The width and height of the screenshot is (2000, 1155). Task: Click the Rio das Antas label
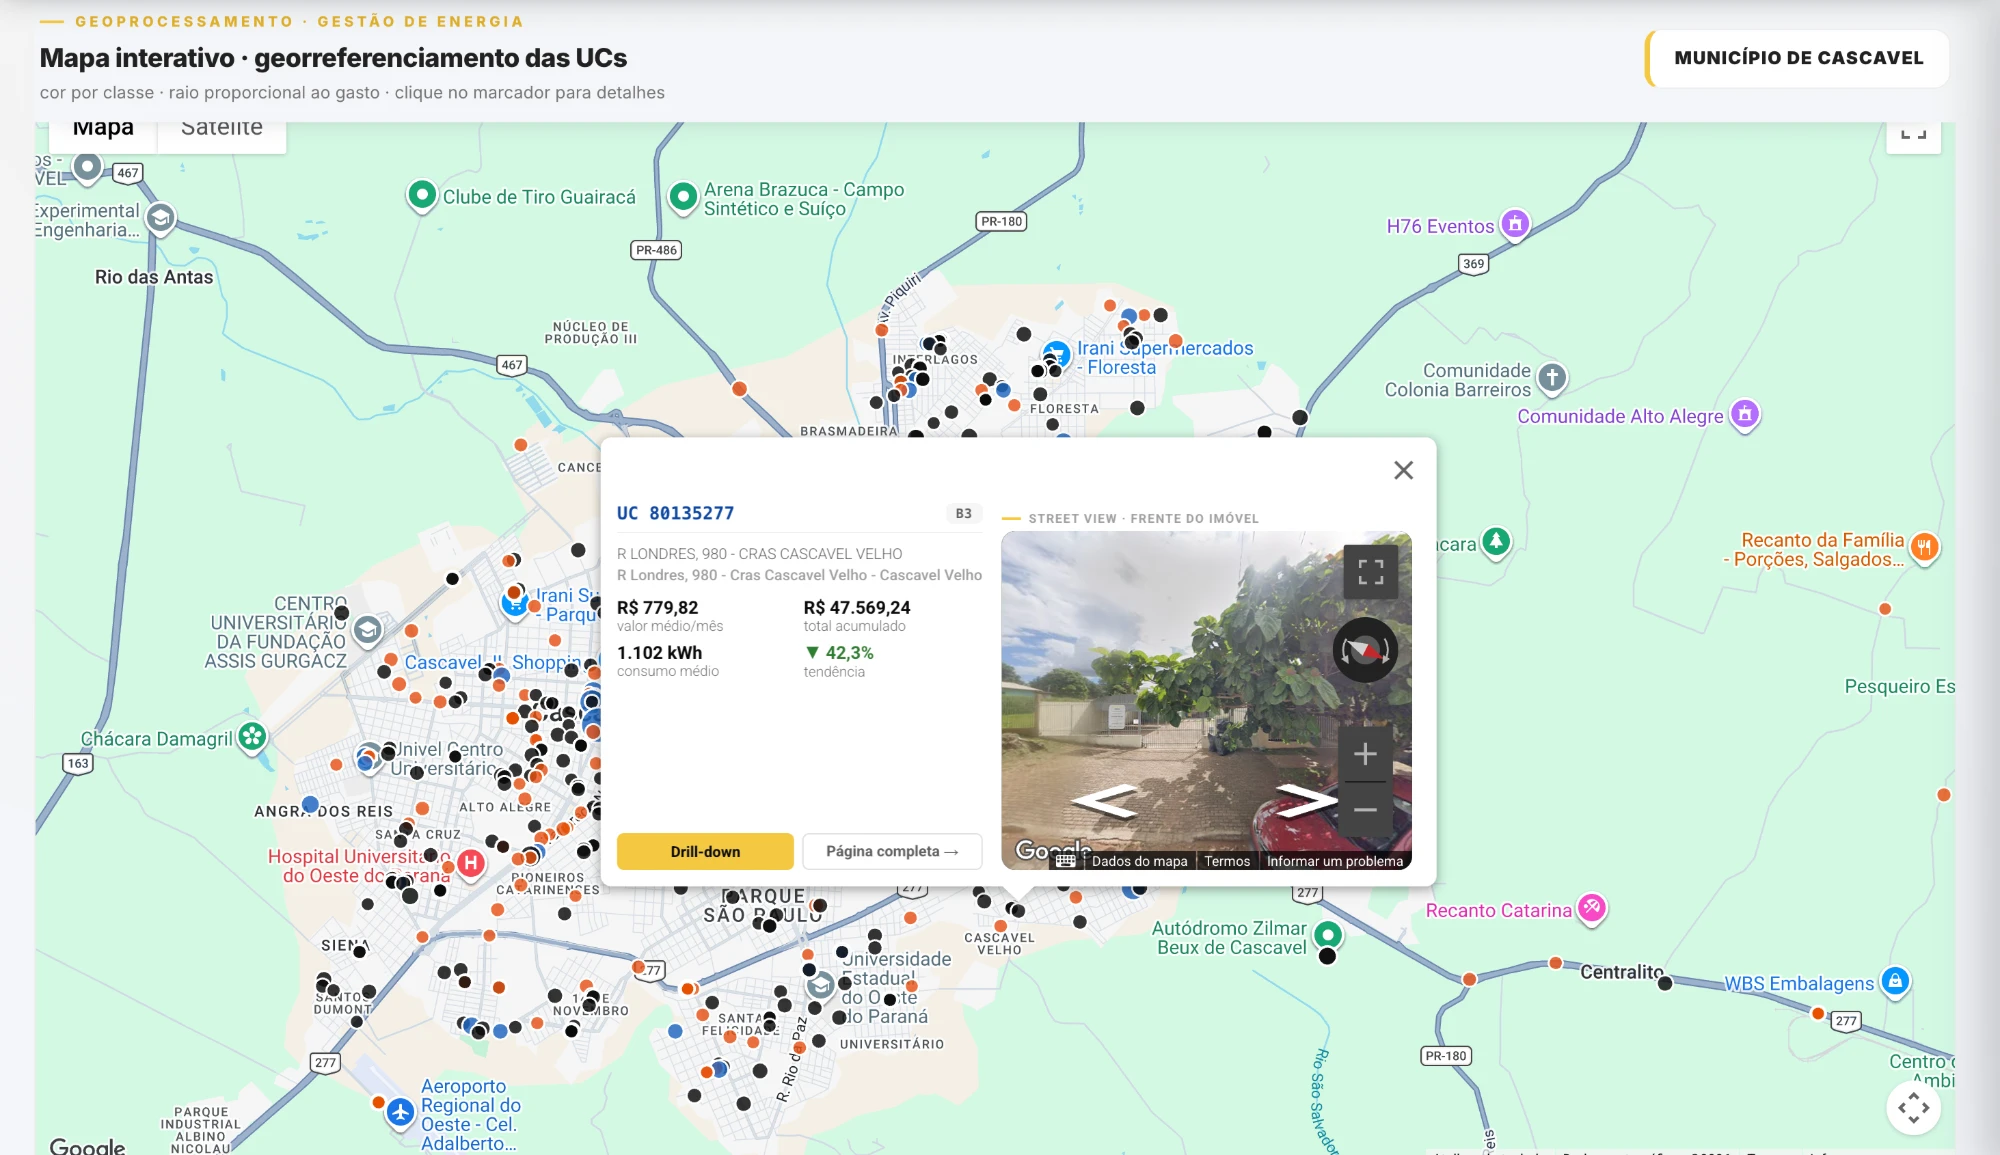point(154,277)
